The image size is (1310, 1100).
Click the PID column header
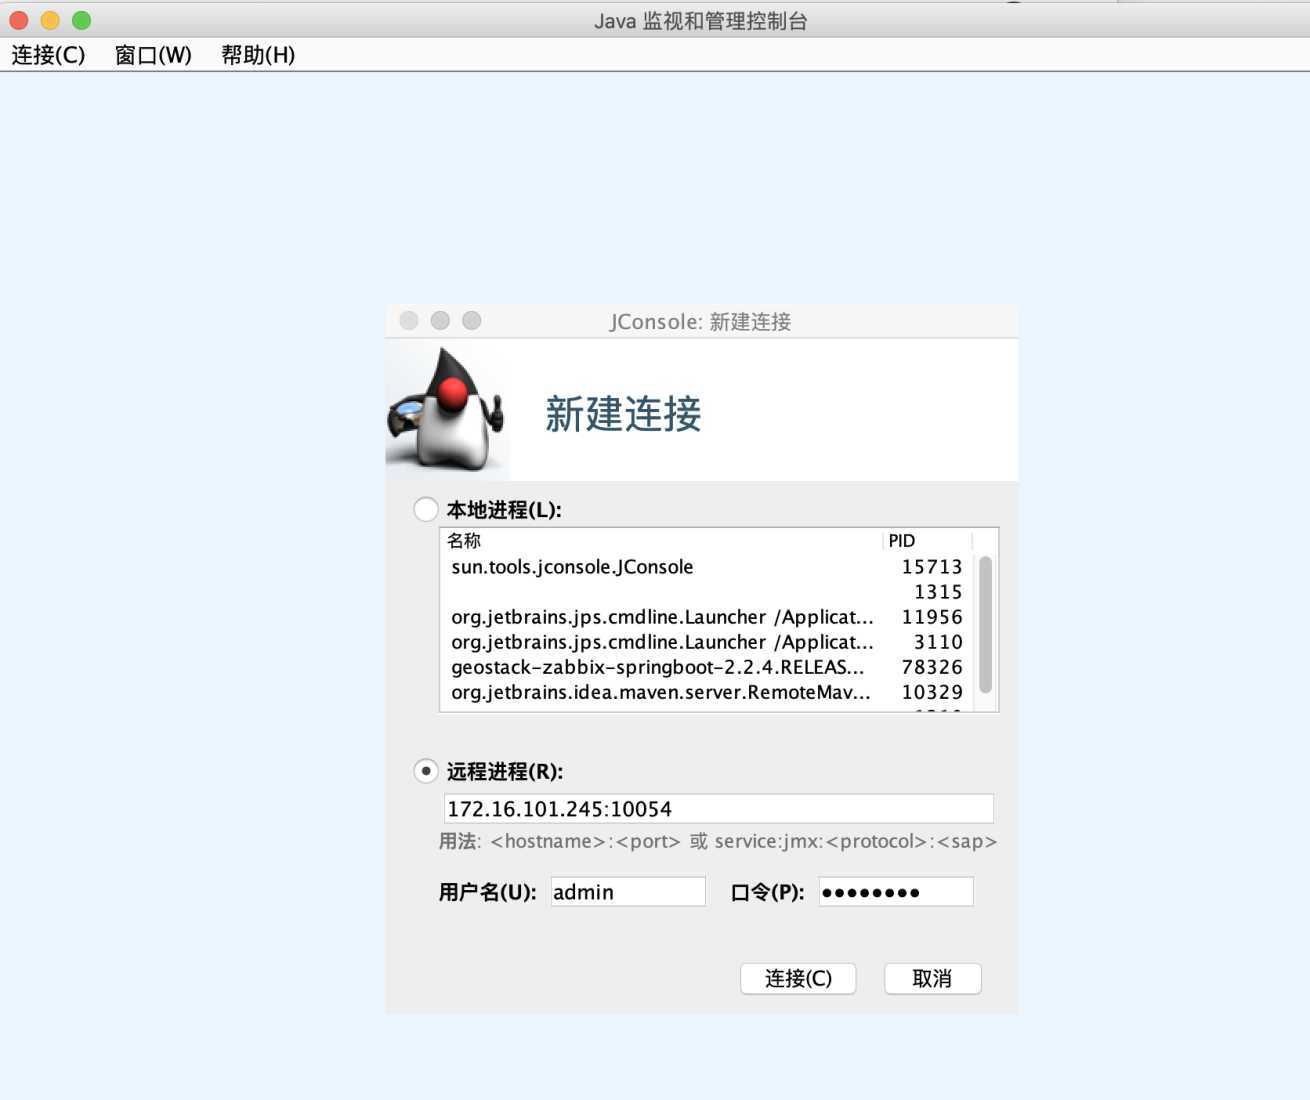[x=928, y=541]
